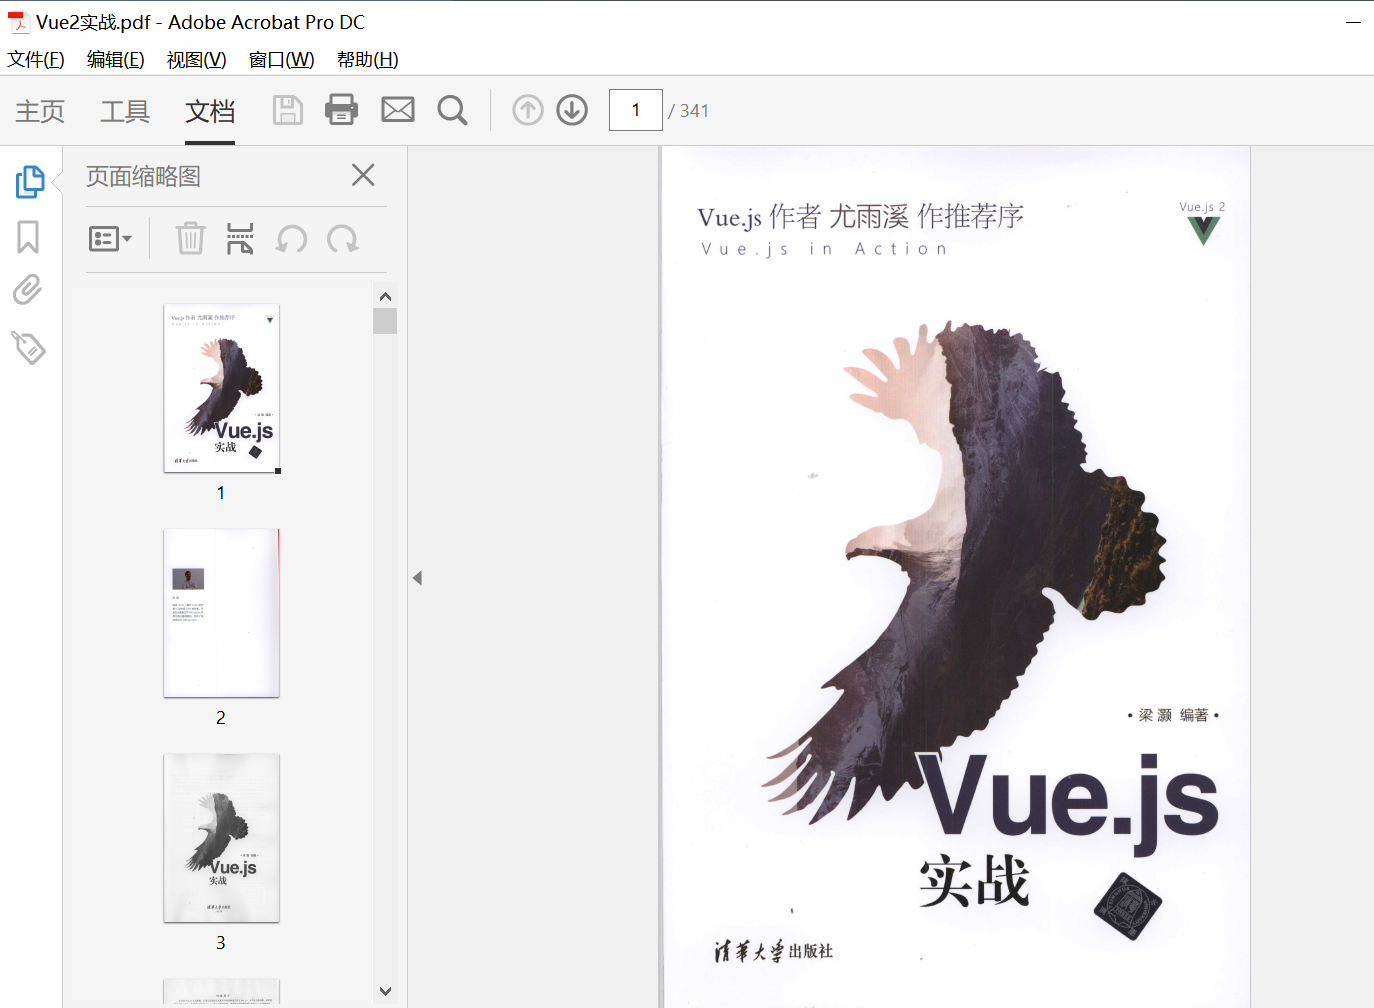
Task: Click the / 341 total pages label
Action: (689, 111)
